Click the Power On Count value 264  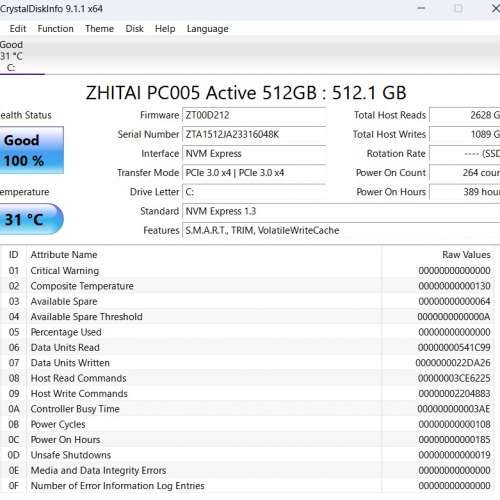(465, 173)
